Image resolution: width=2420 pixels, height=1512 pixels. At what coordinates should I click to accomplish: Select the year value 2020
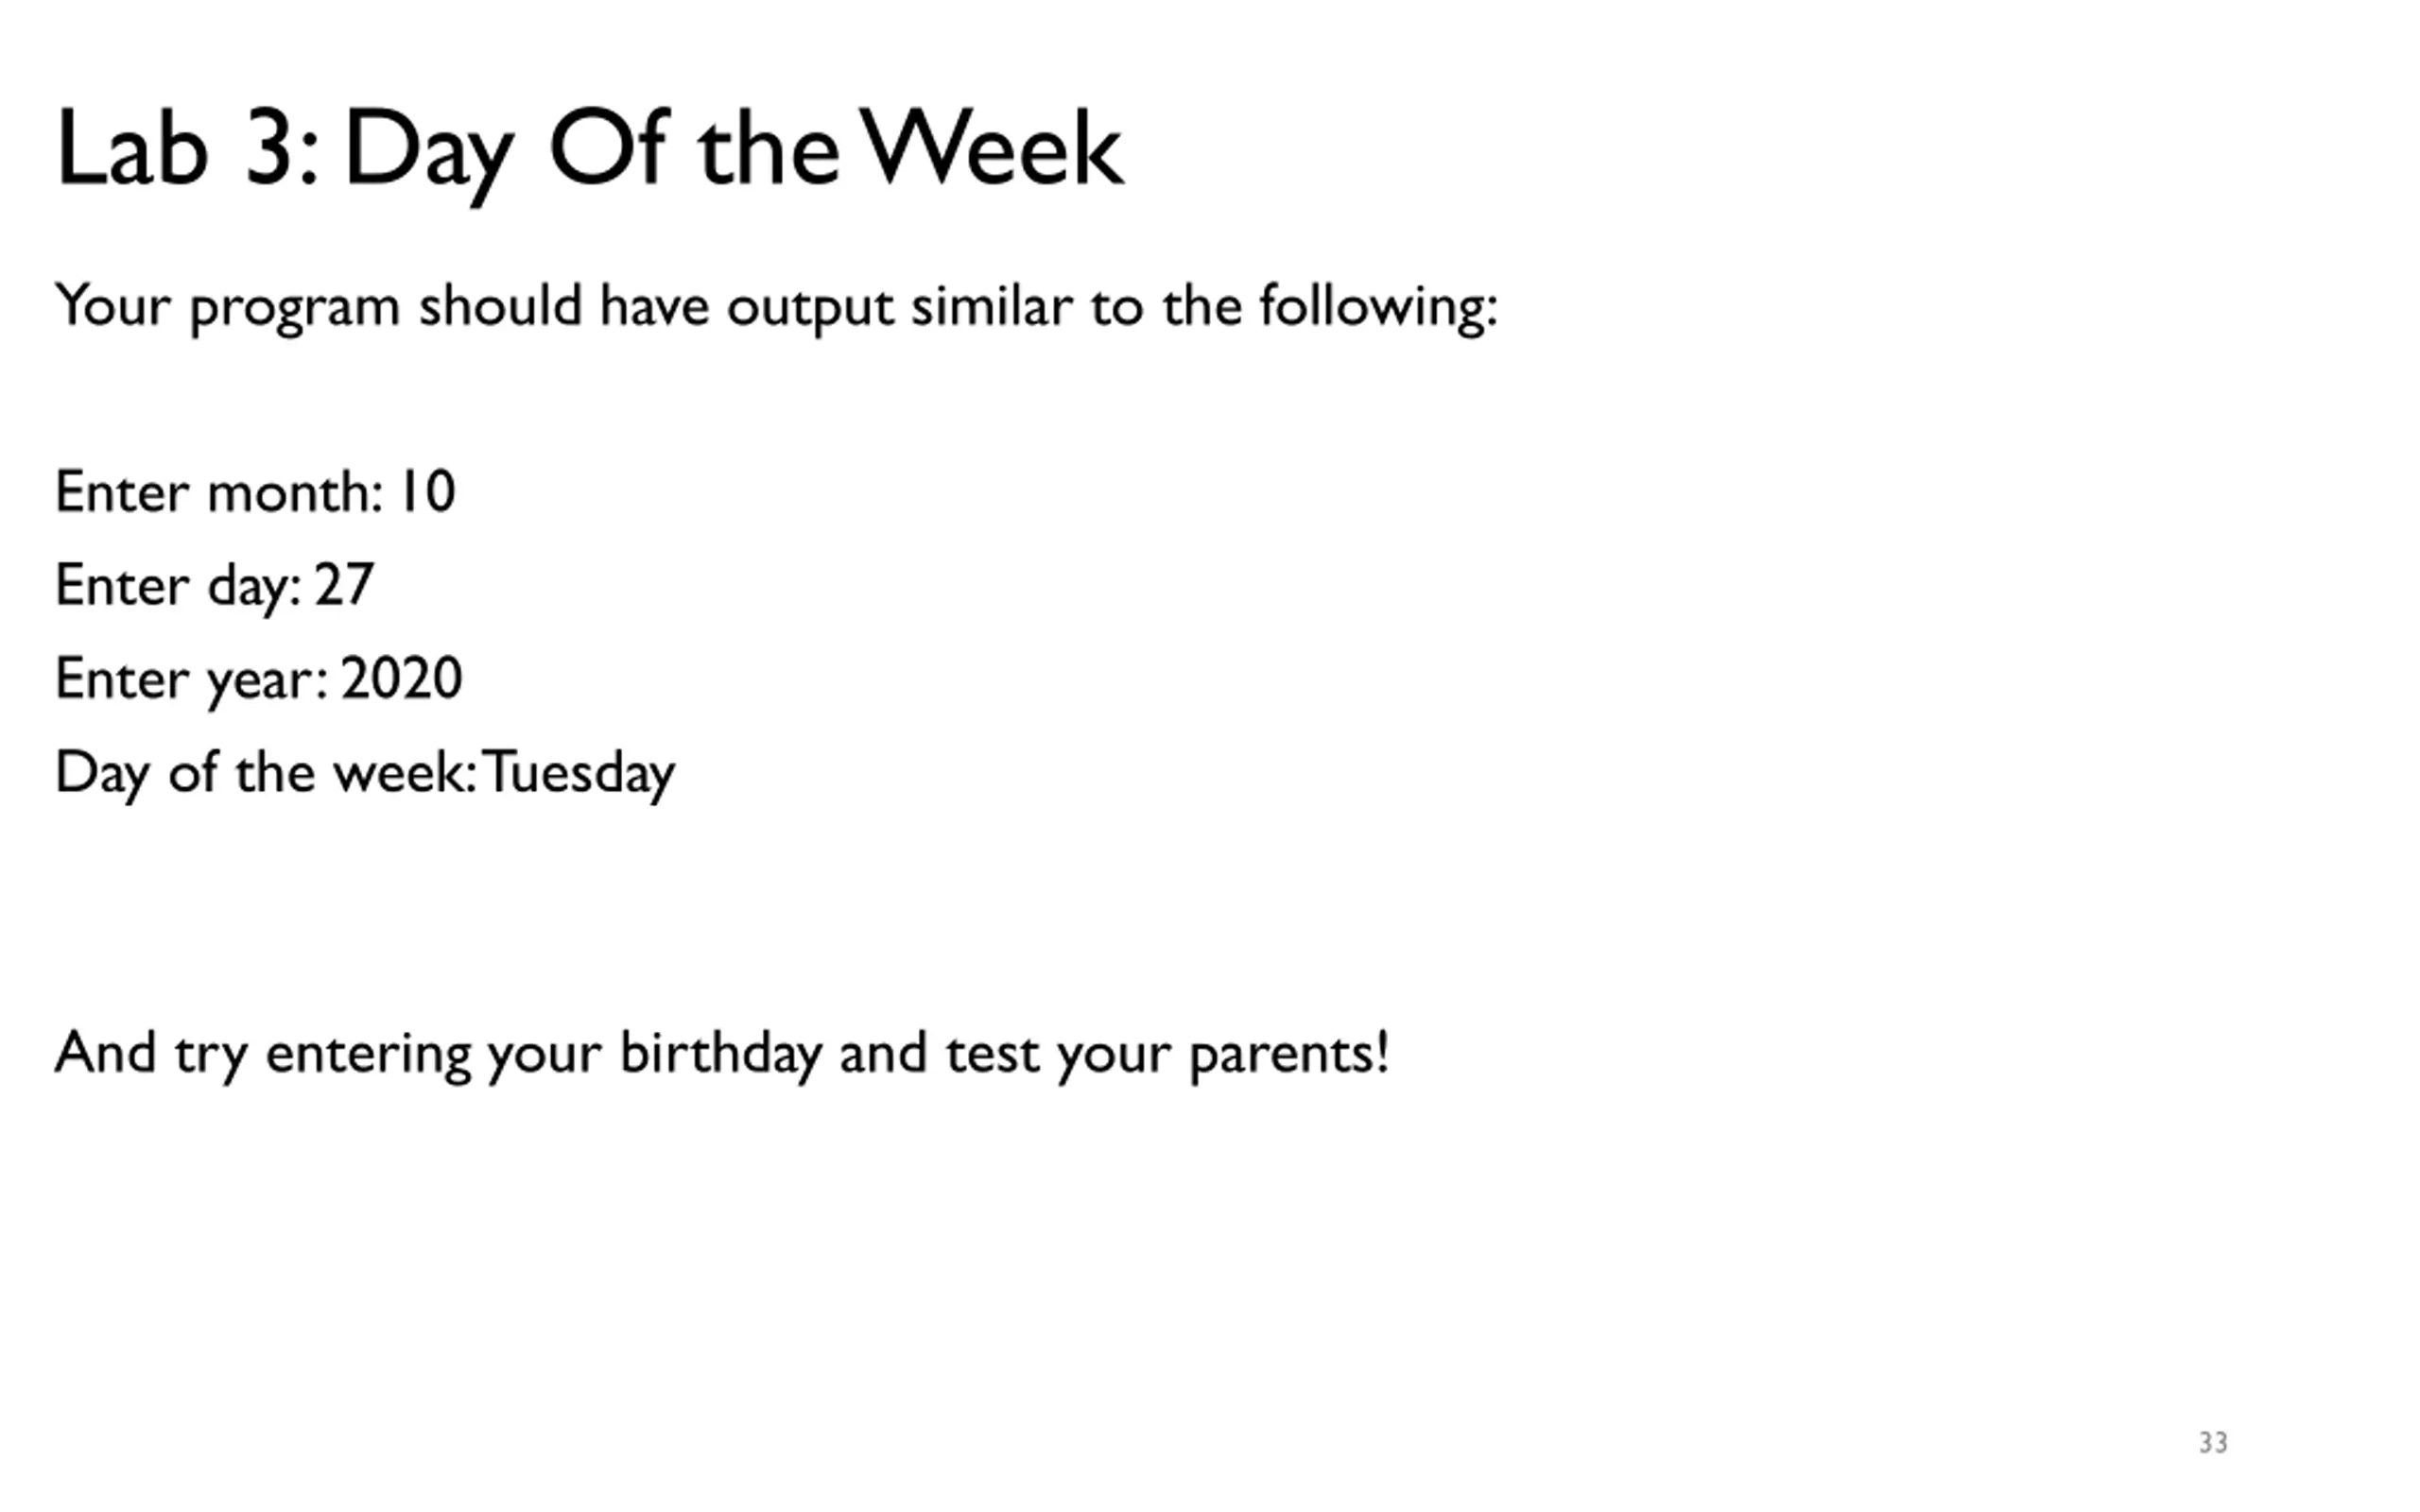[402, 679]
